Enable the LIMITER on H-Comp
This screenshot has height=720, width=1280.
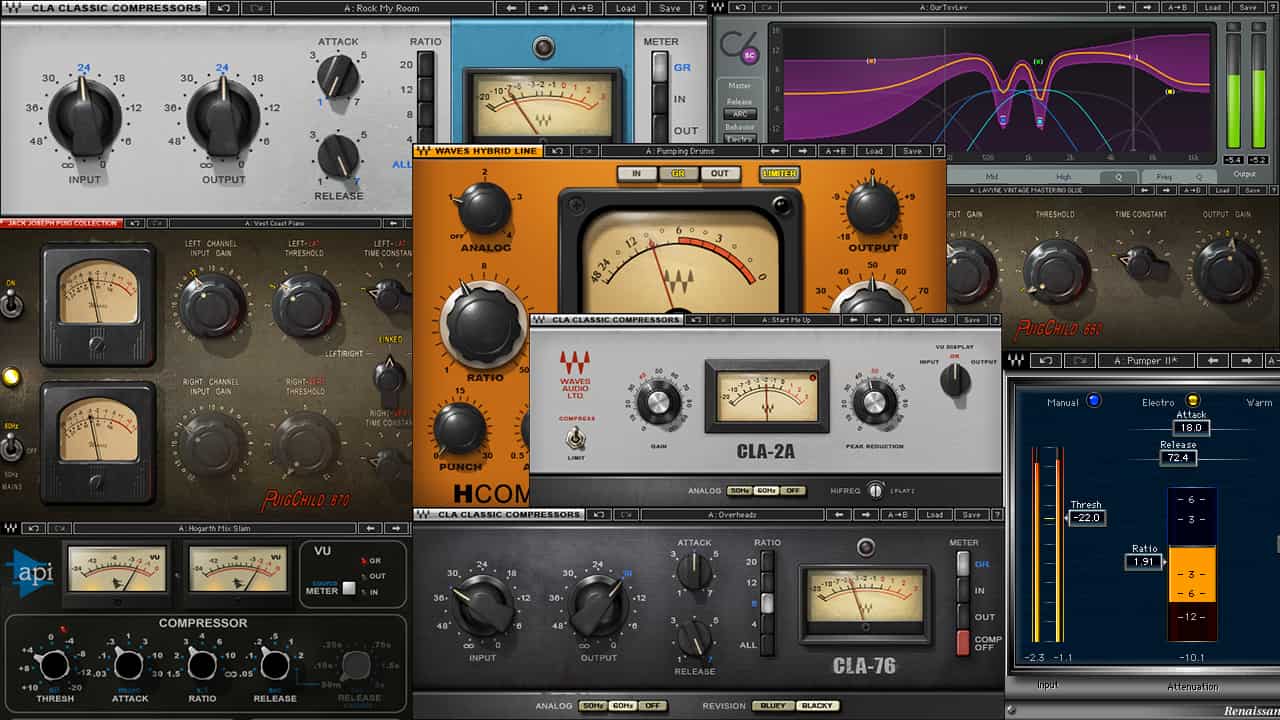(x=780, y=173)
